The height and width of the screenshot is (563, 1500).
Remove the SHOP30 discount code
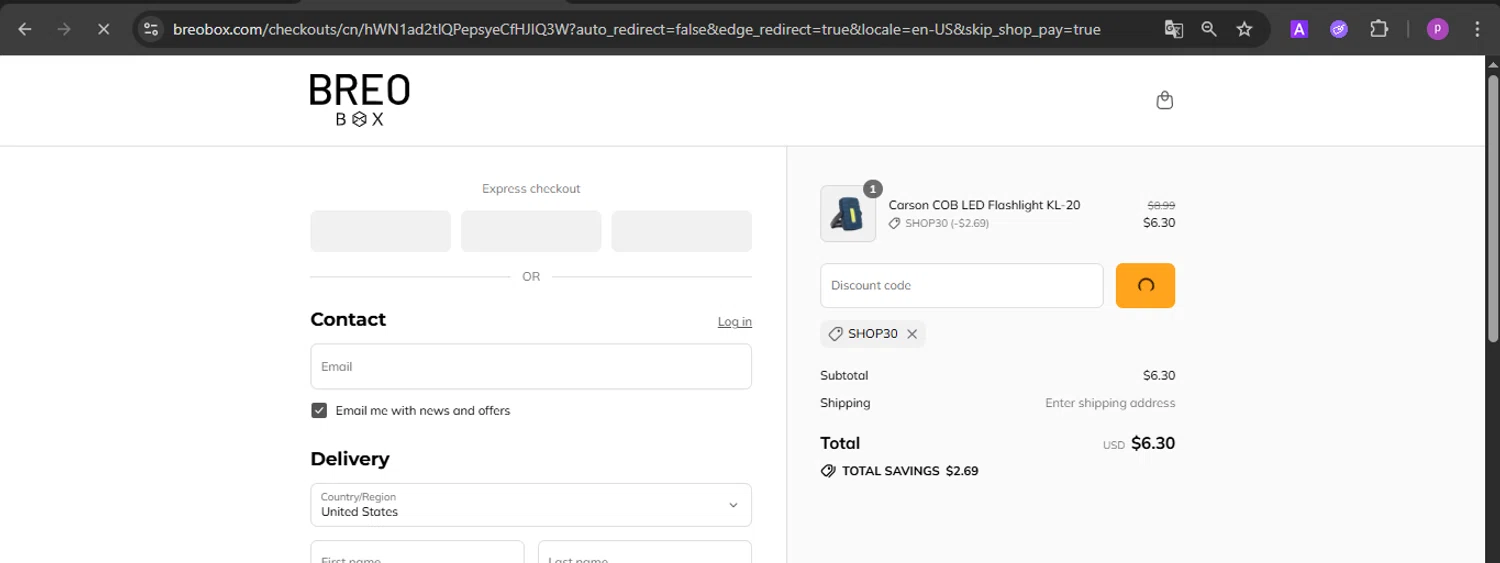click(912, 334)
